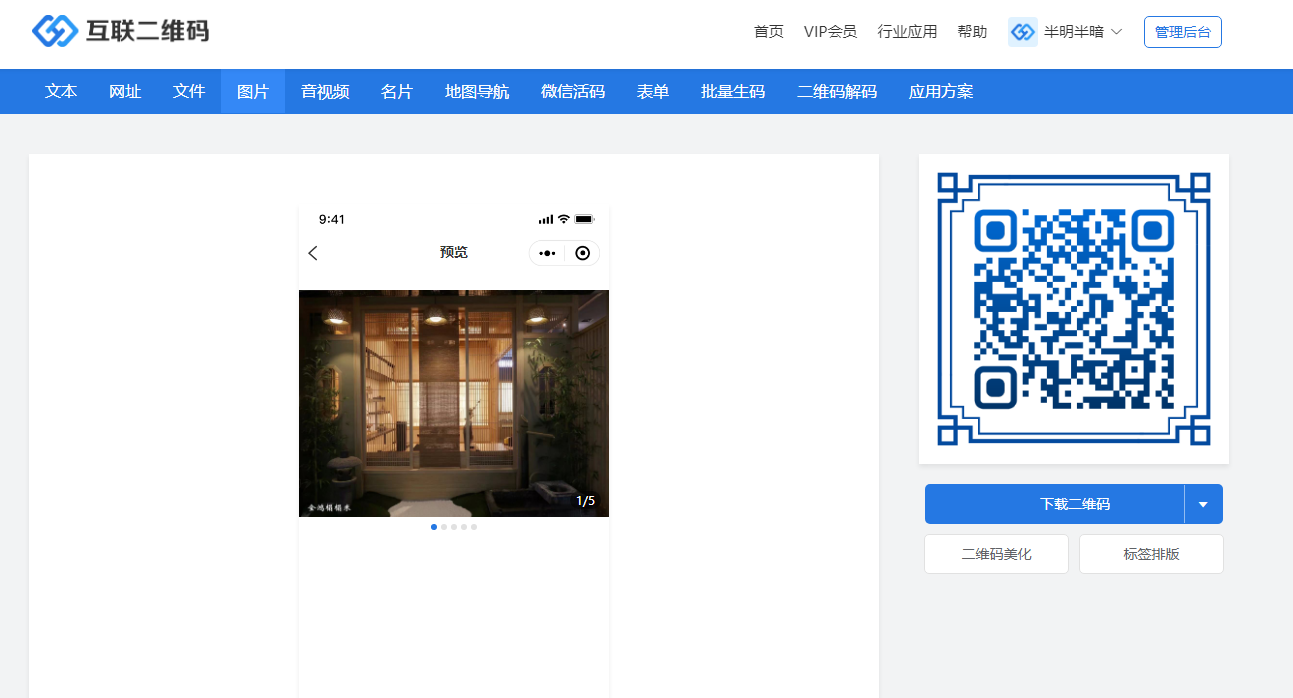This screenshot has height=698, width=1293.
Task: Click the 互联二维码 logo icon
Action: pos(55,31)
